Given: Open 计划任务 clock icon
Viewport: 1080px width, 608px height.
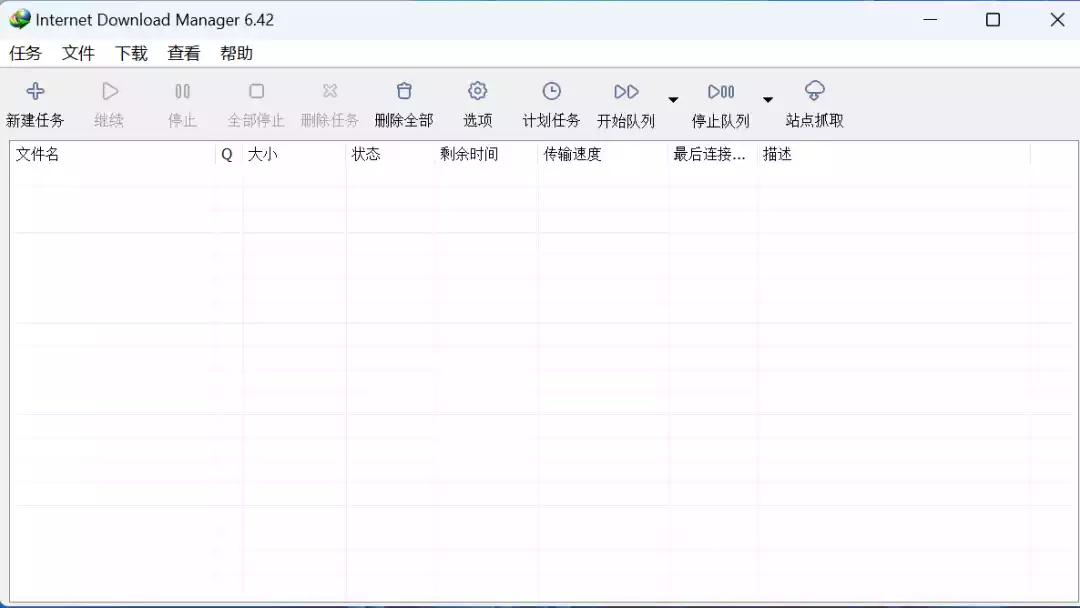Looking at the screenshot, I should point(552,92).
